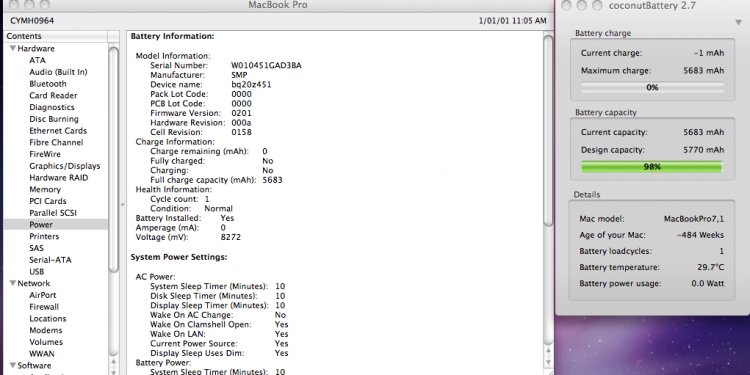
Task: Select Serial-ATA in sidebar
Action: 50,260
